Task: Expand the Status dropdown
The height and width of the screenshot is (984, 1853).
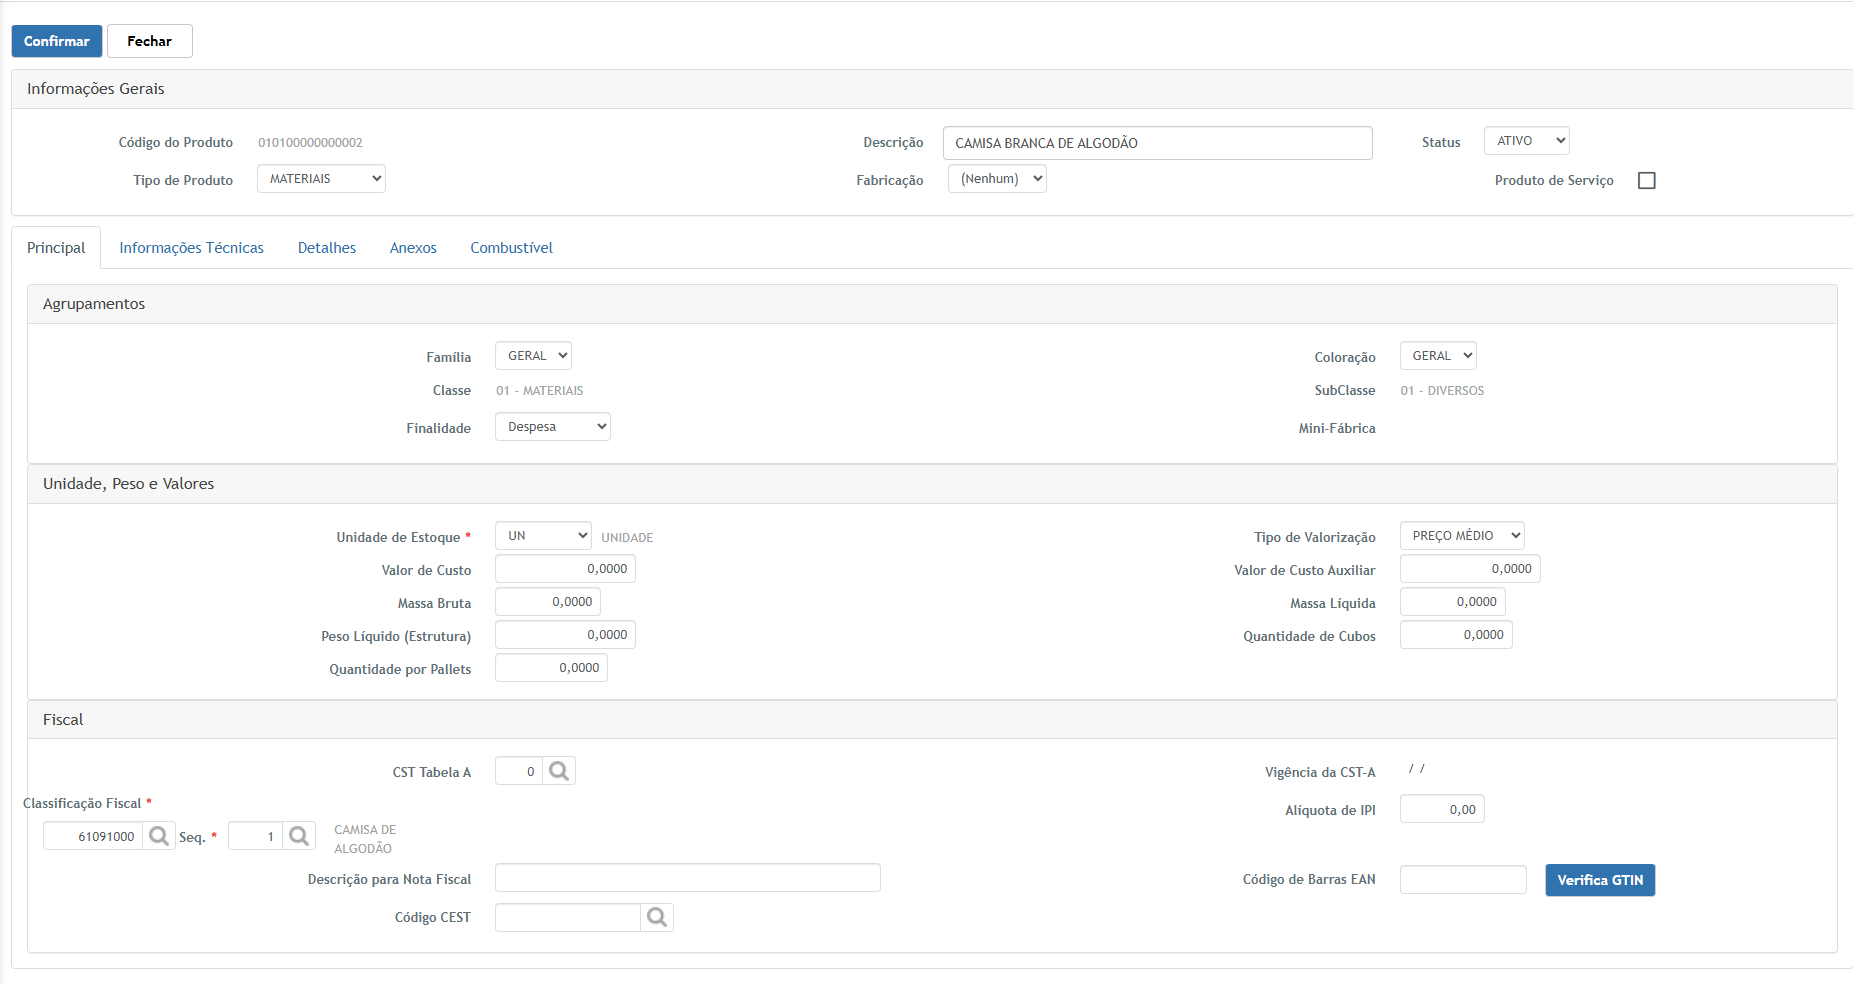Action: (1526, 141)
